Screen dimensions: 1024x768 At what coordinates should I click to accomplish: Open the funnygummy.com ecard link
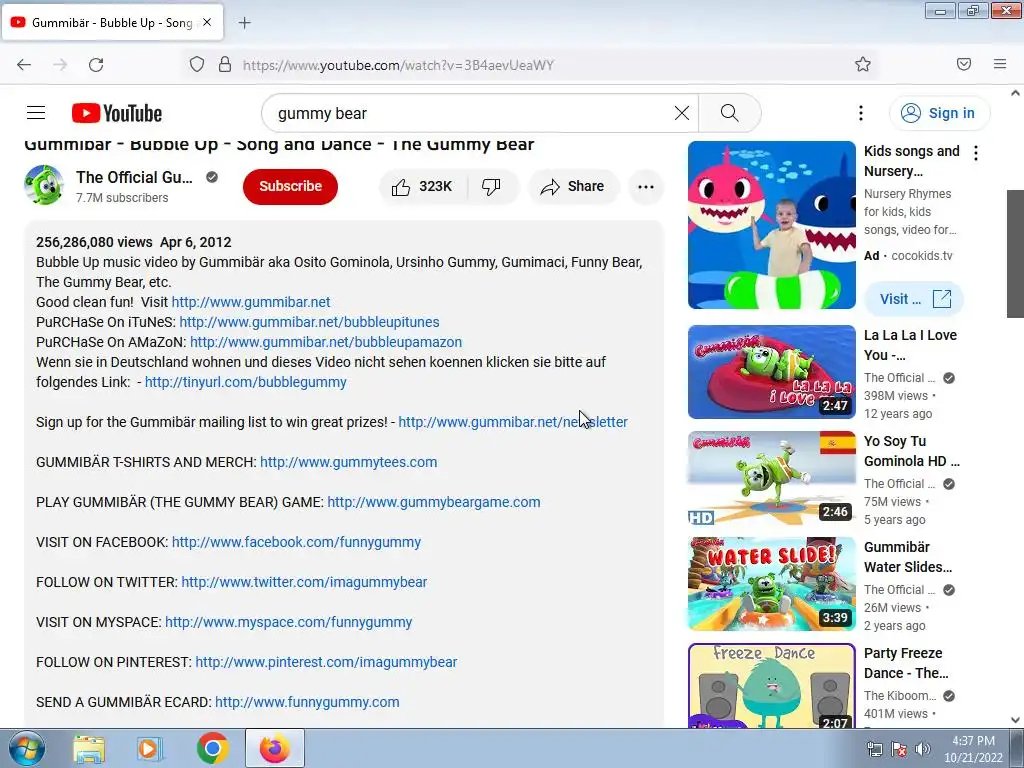click(x=307, y=702)
